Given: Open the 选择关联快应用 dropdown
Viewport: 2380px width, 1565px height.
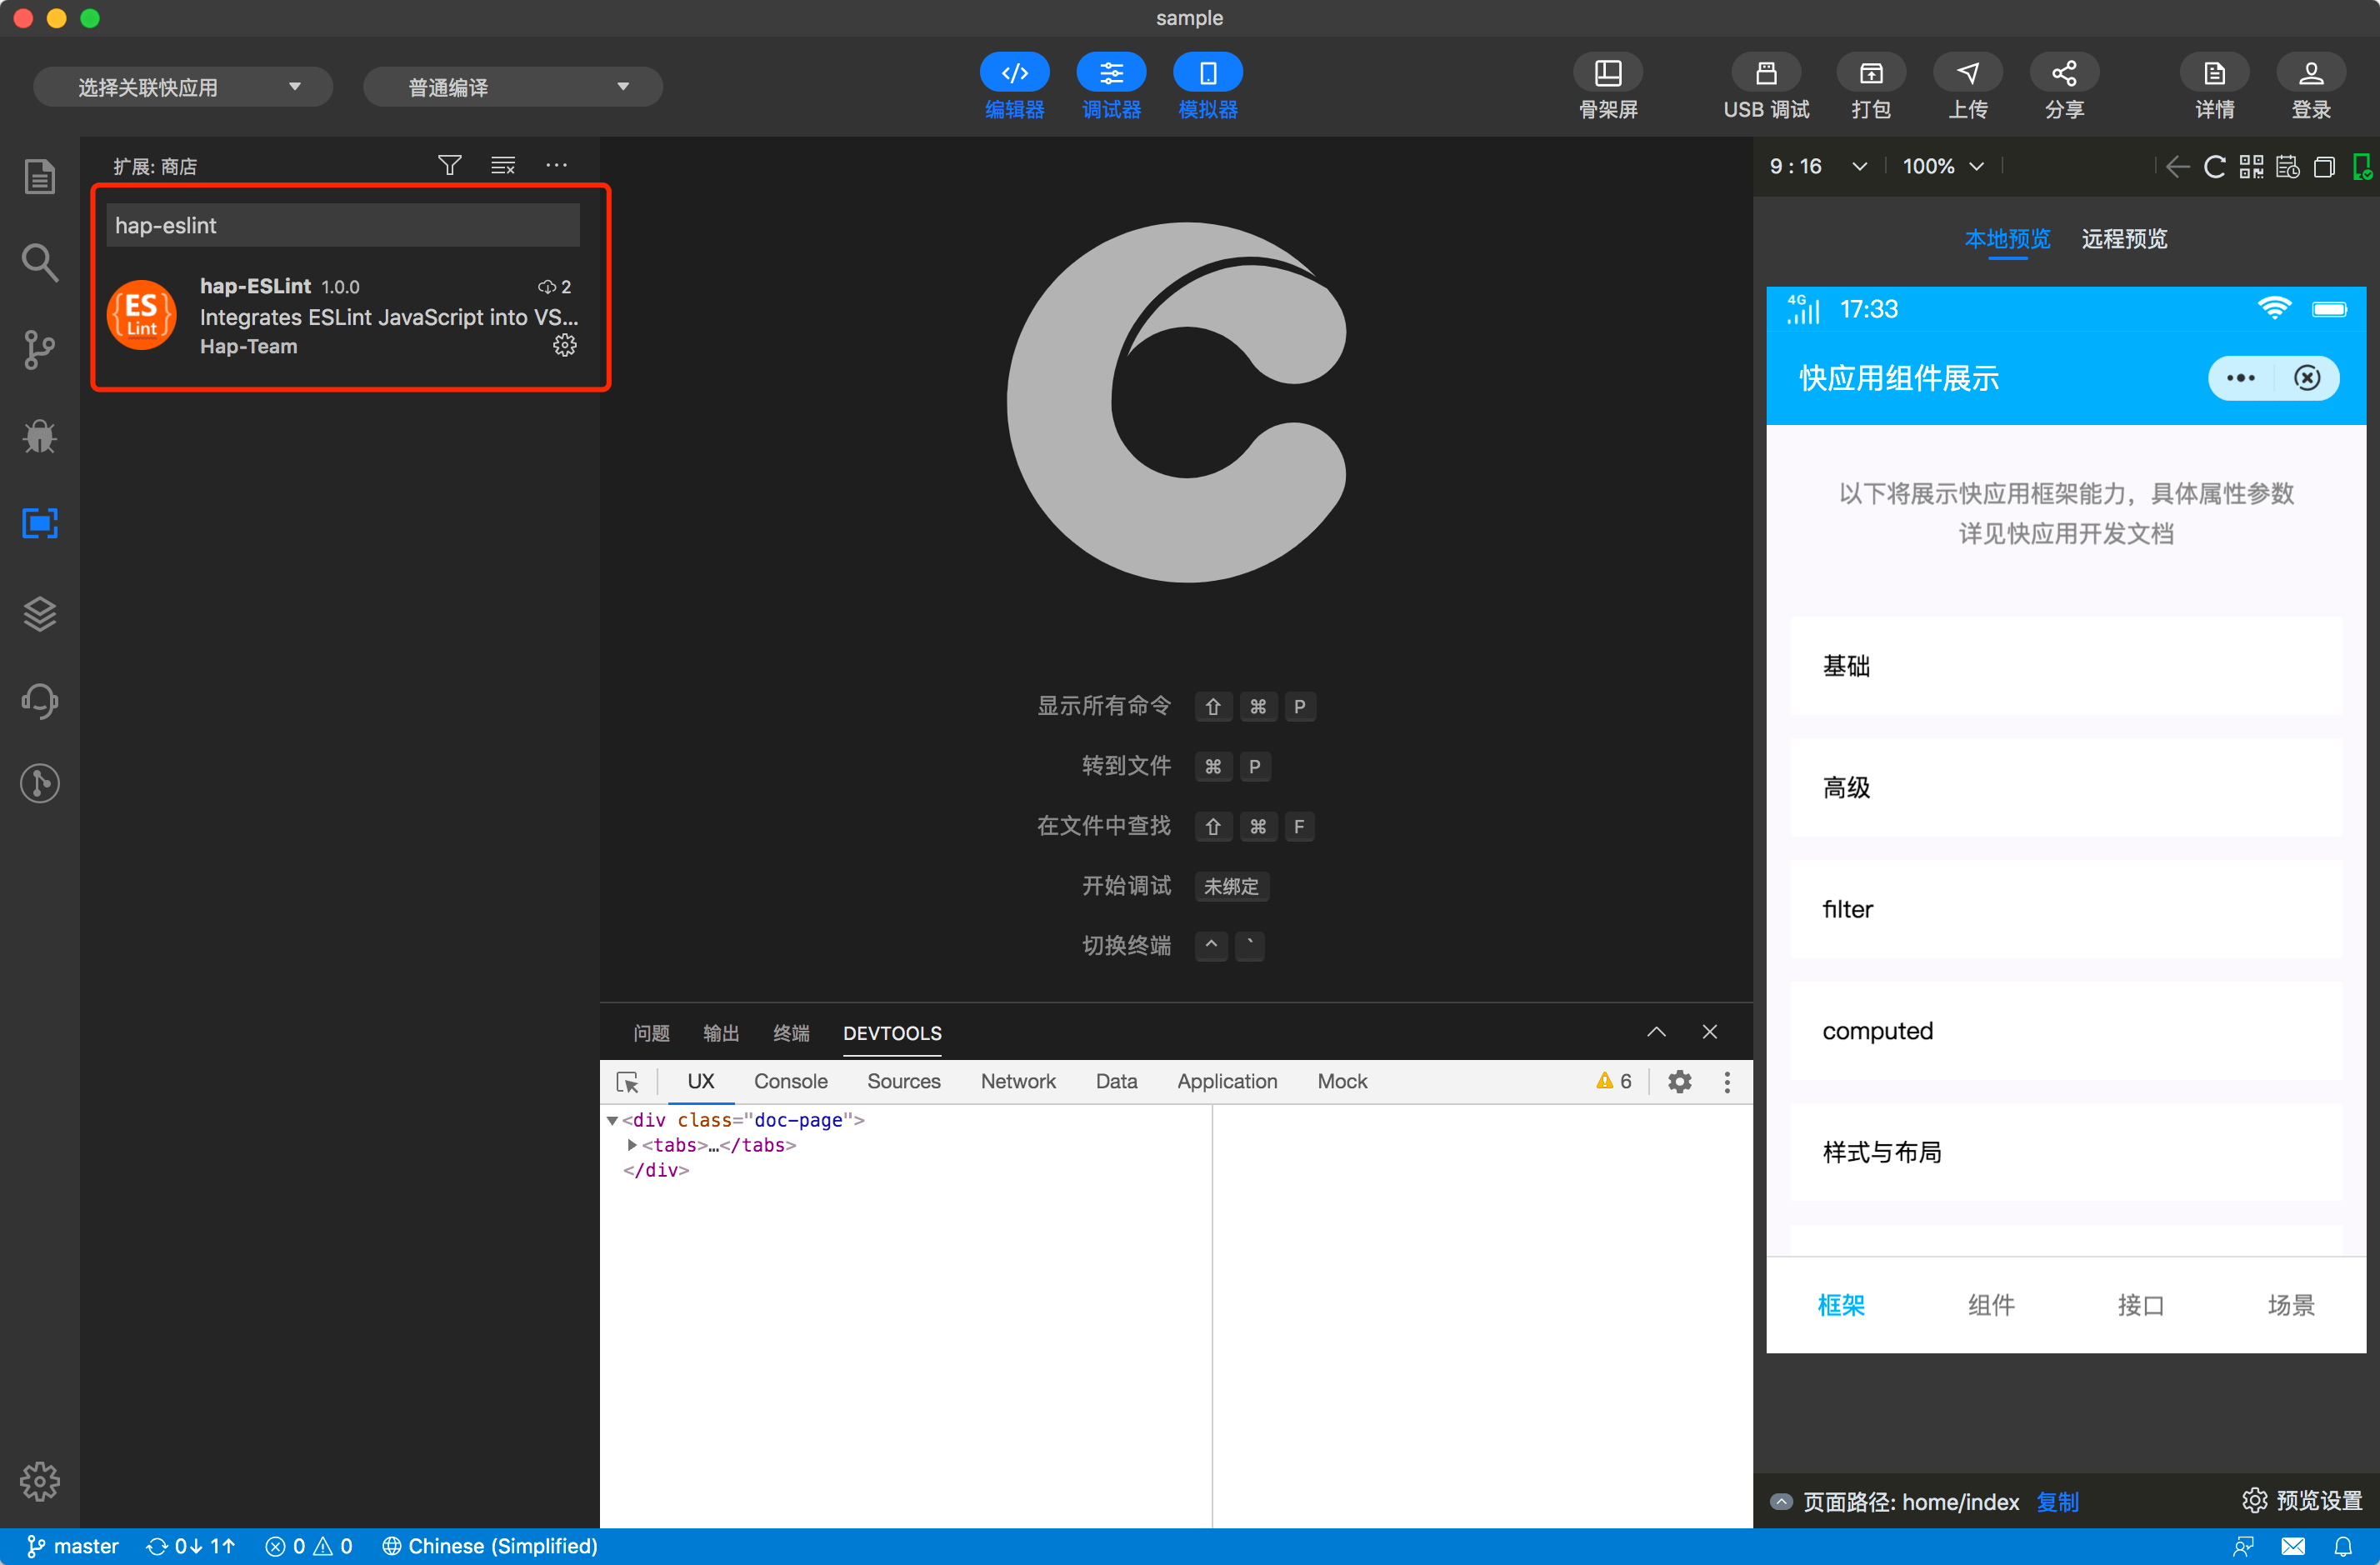Looking at the screenshot, I should pos(183,87).
